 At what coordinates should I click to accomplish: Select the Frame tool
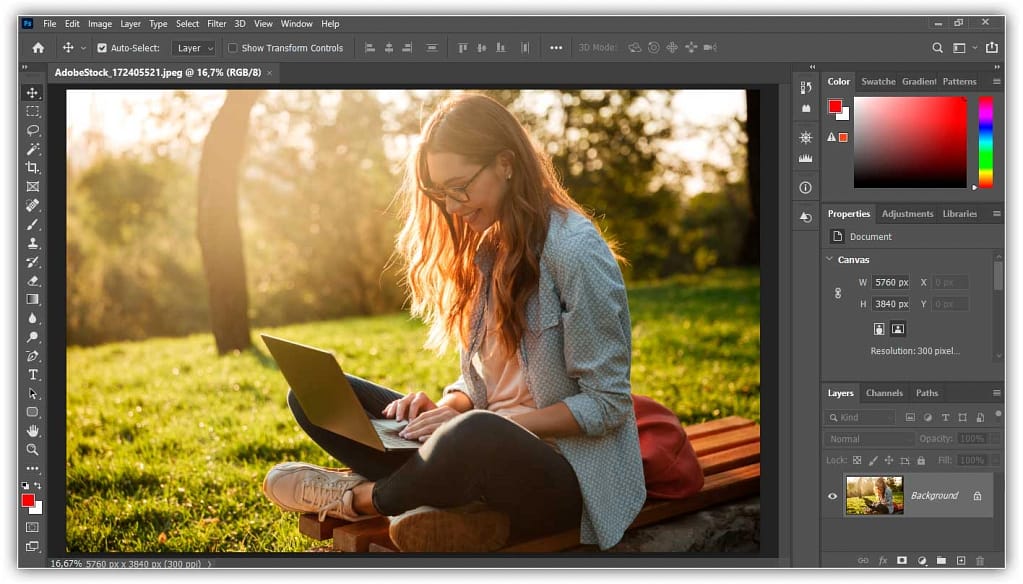(32, 187)
